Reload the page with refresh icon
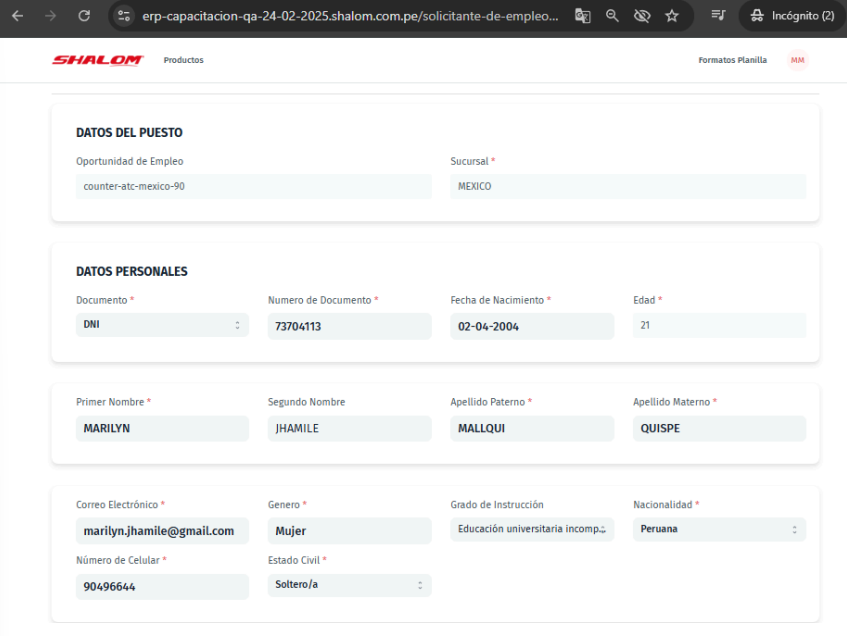 [x=84, y=16]
